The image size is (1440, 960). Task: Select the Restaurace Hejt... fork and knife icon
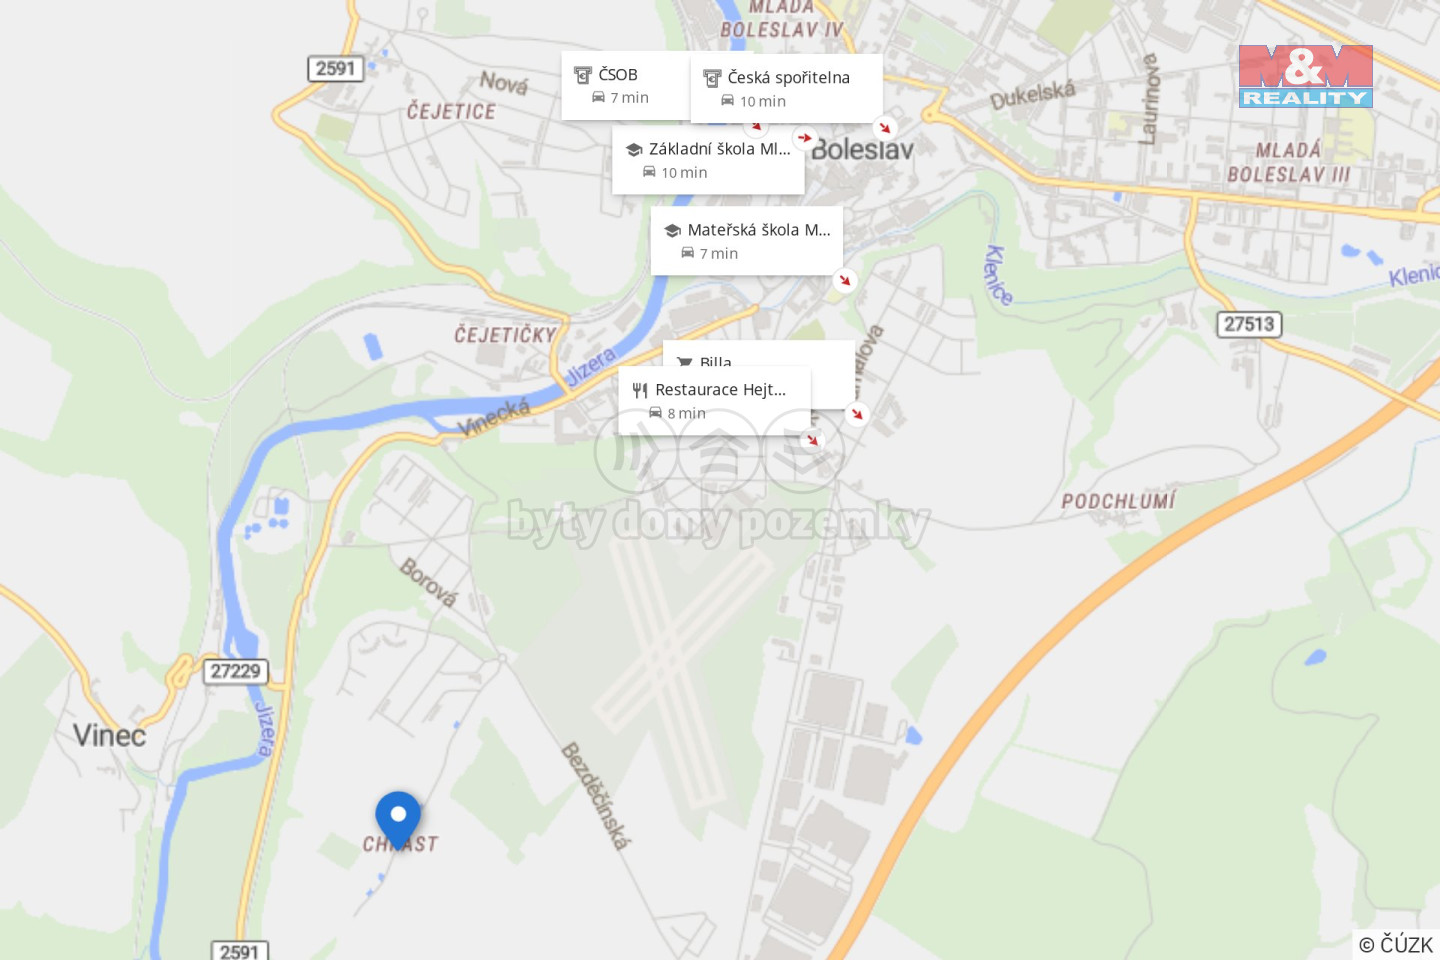(x=640, y=390)
